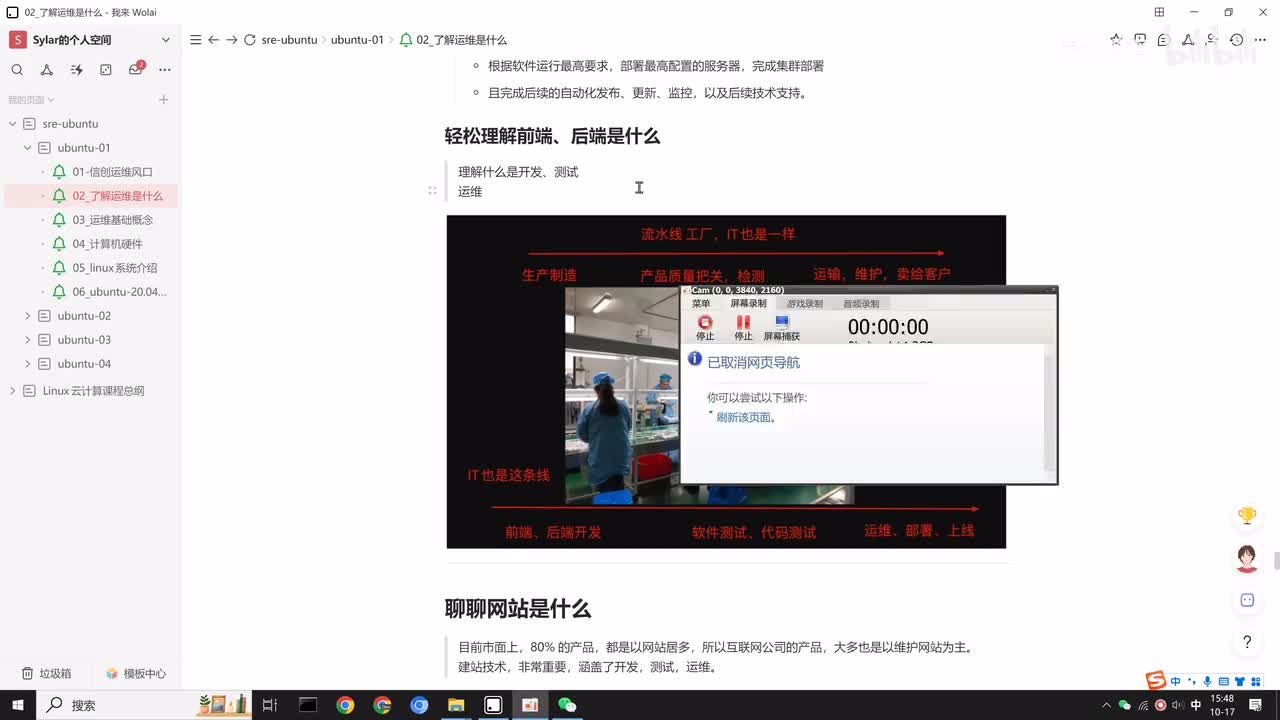Open the workspace switcher dropdown Sylar的个人空间
The height and width of the screenshot is (720, 1280).
[91, 40]
